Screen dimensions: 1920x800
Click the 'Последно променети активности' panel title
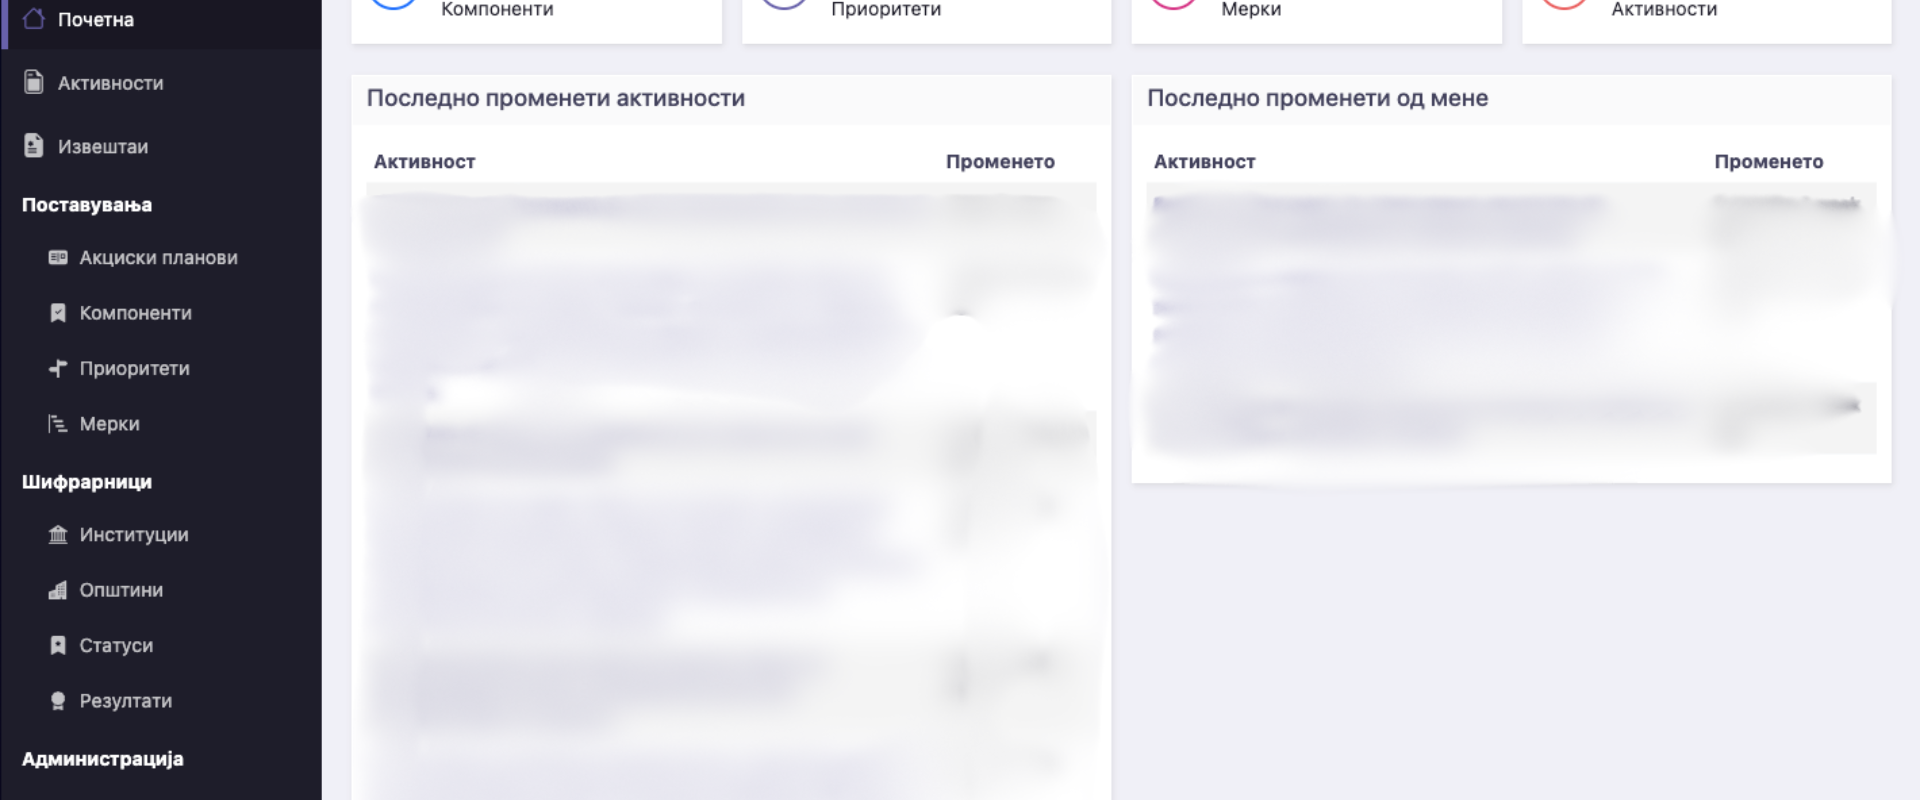point(556,98)
